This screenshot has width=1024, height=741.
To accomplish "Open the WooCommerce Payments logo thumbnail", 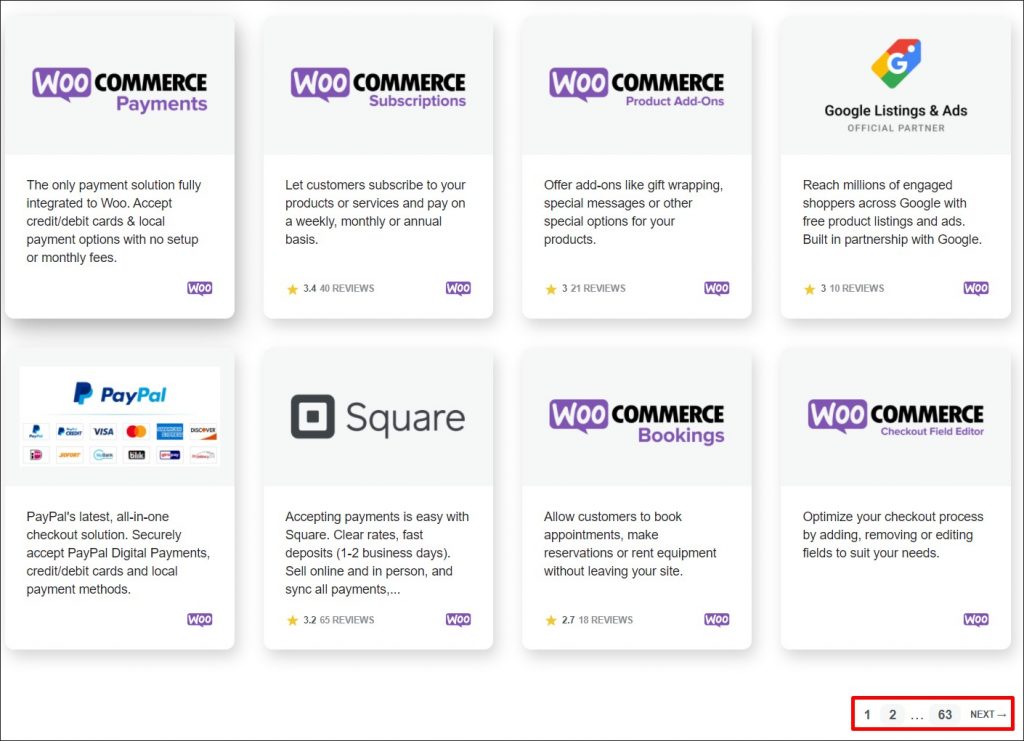I will pos(120,89).
